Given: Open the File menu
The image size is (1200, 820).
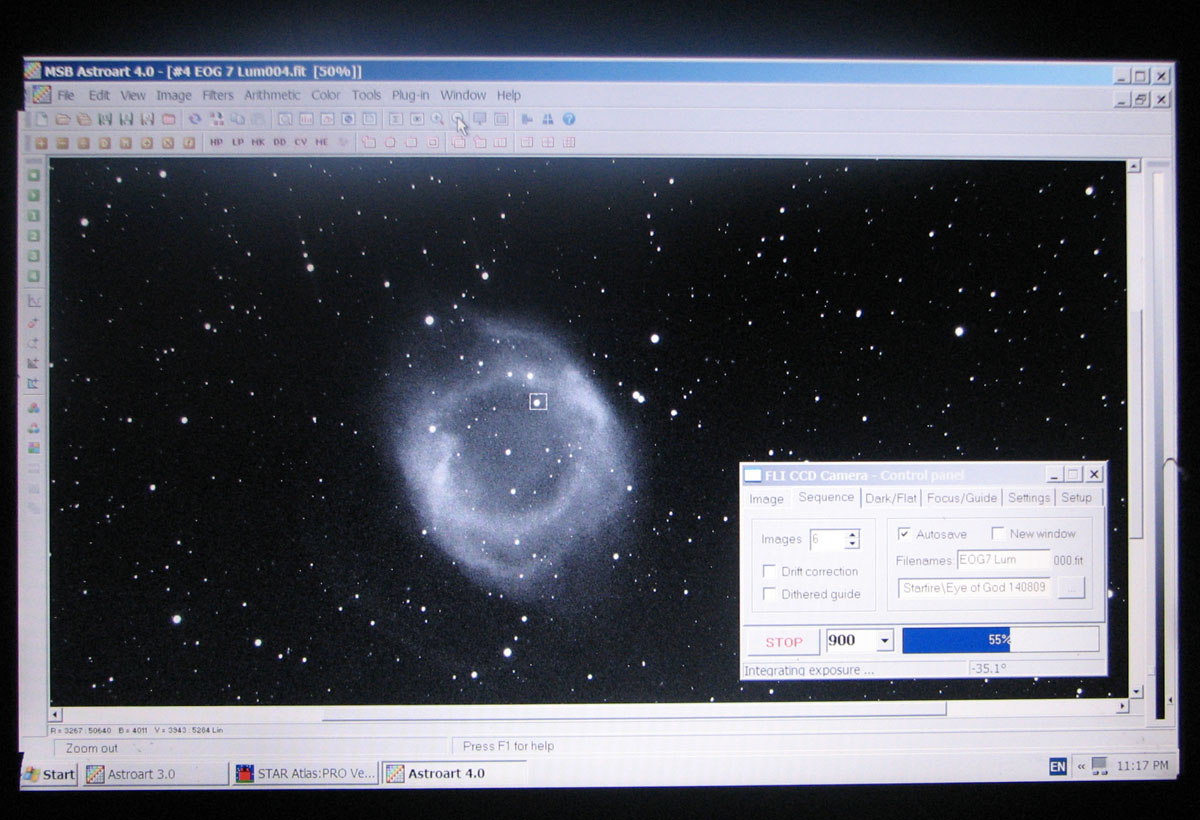Looking at the screenshot, I should [66, 95].
